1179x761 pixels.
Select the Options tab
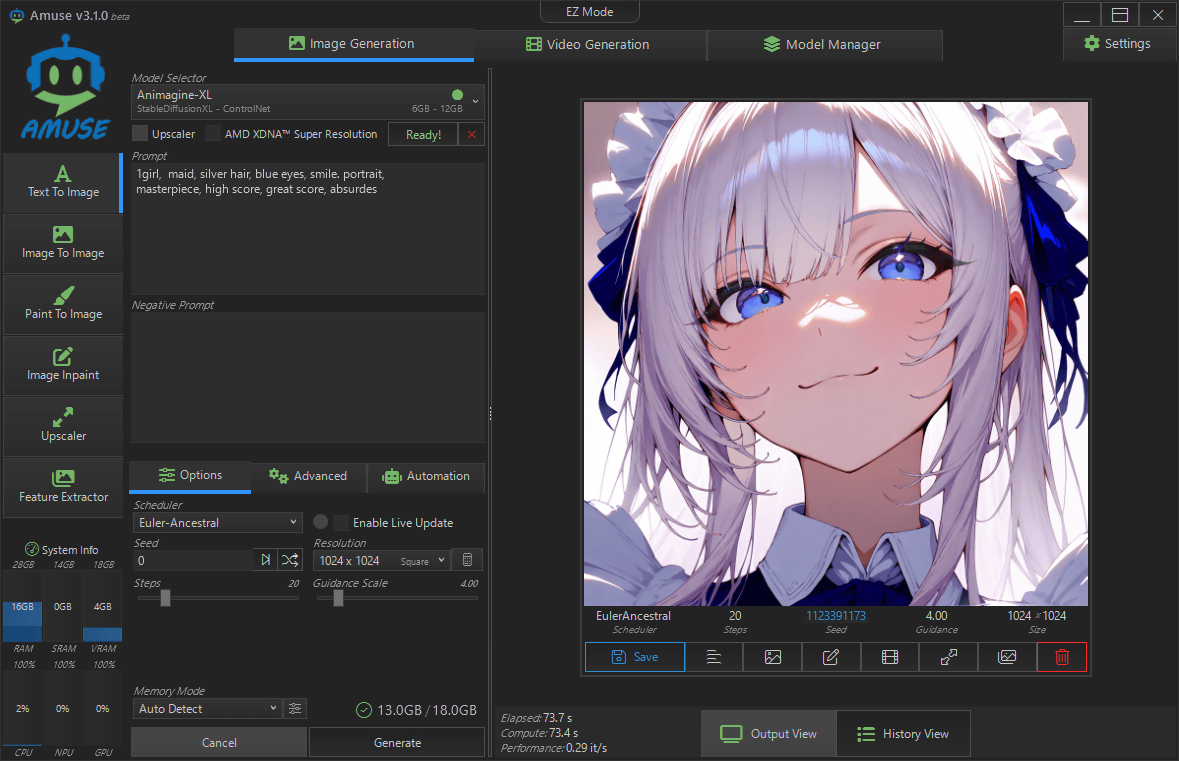point(189,475)
